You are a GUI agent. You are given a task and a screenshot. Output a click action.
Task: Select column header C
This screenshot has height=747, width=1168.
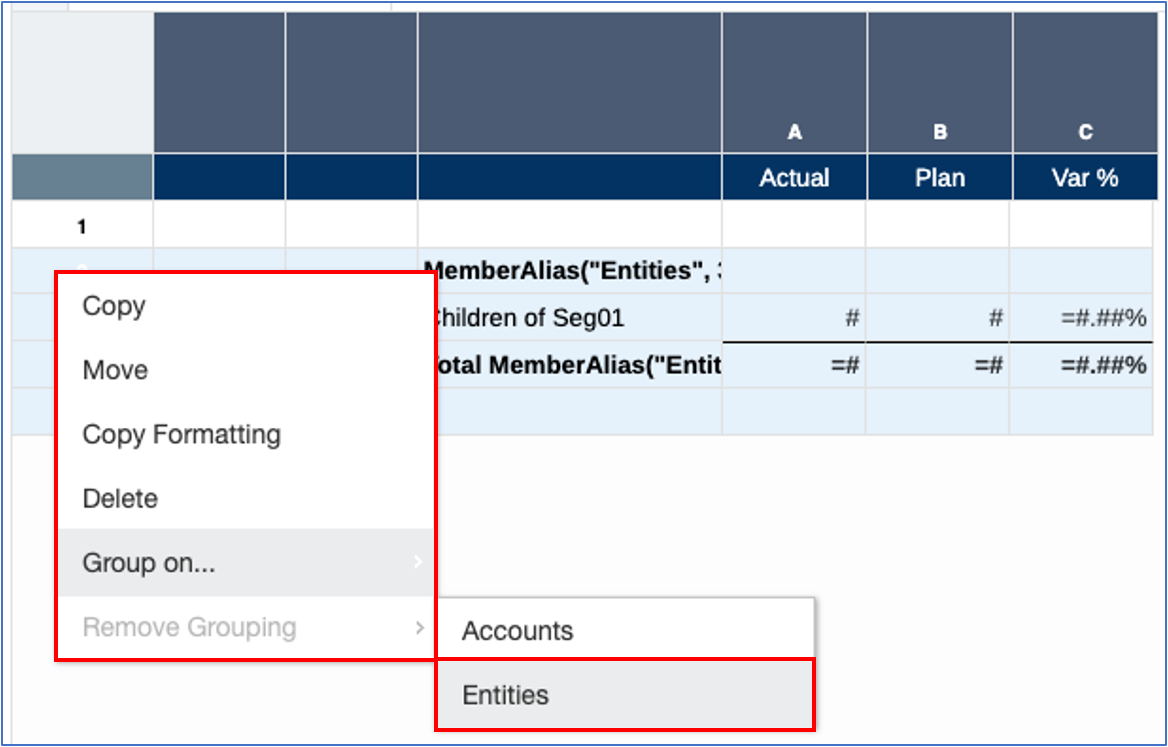pos(1088,131)
